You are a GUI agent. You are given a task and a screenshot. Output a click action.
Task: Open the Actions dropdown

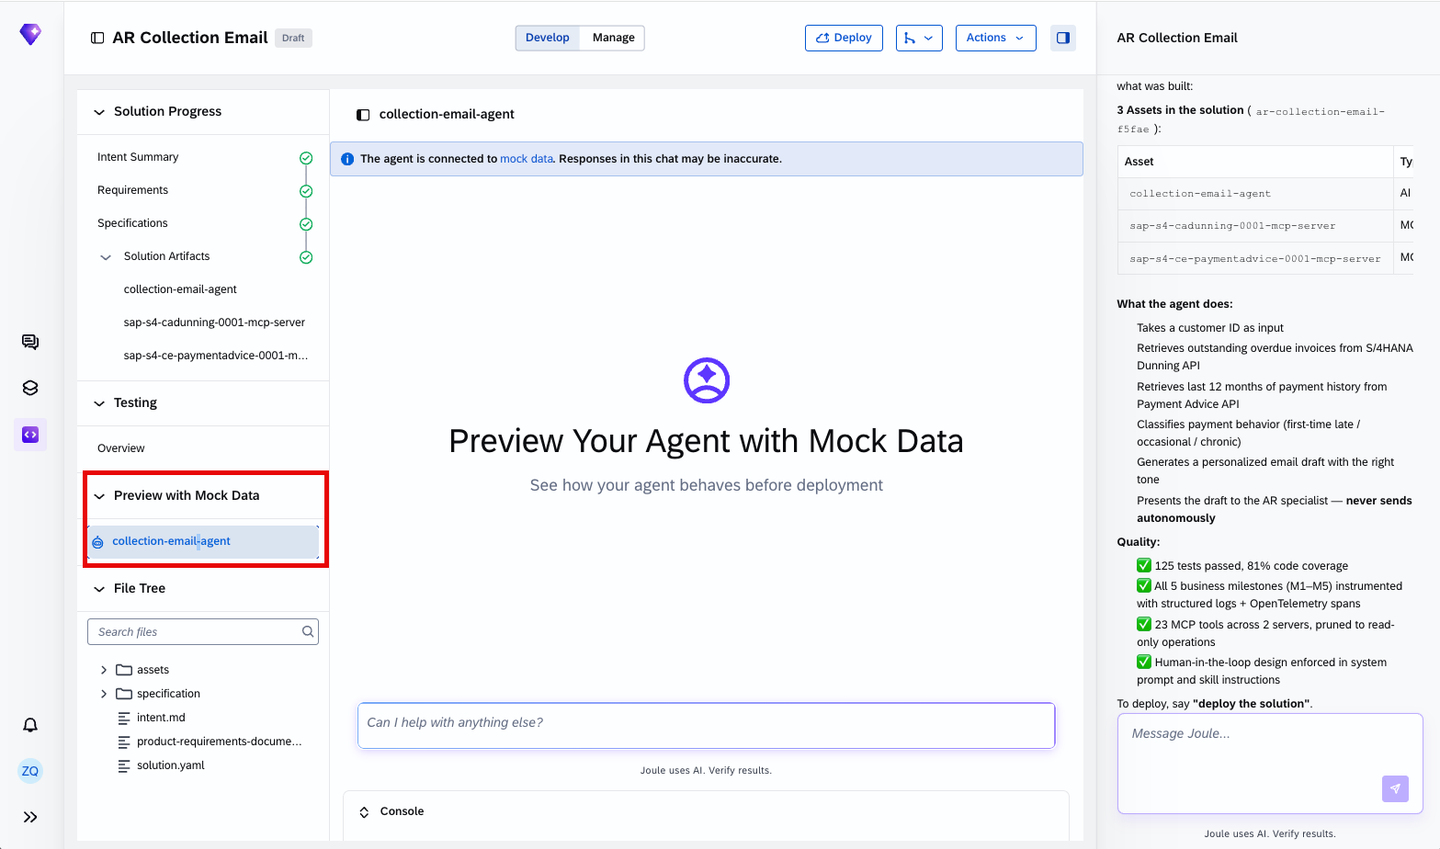tap(996, 38)
